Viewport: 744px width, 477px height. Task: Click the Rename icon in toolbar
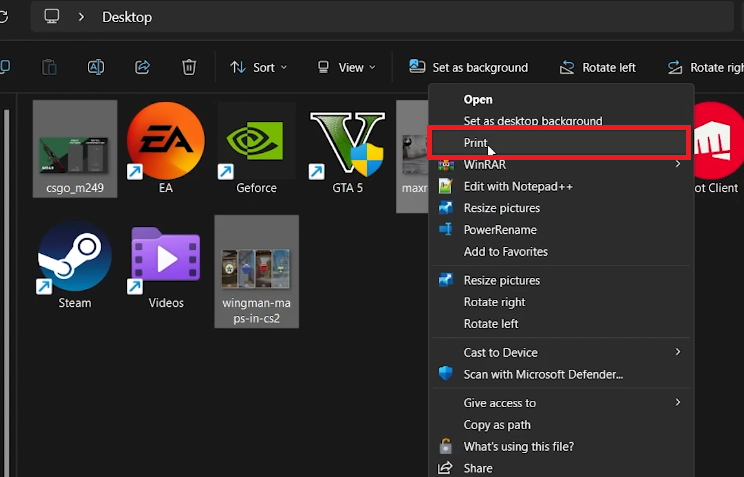point(96,67)
